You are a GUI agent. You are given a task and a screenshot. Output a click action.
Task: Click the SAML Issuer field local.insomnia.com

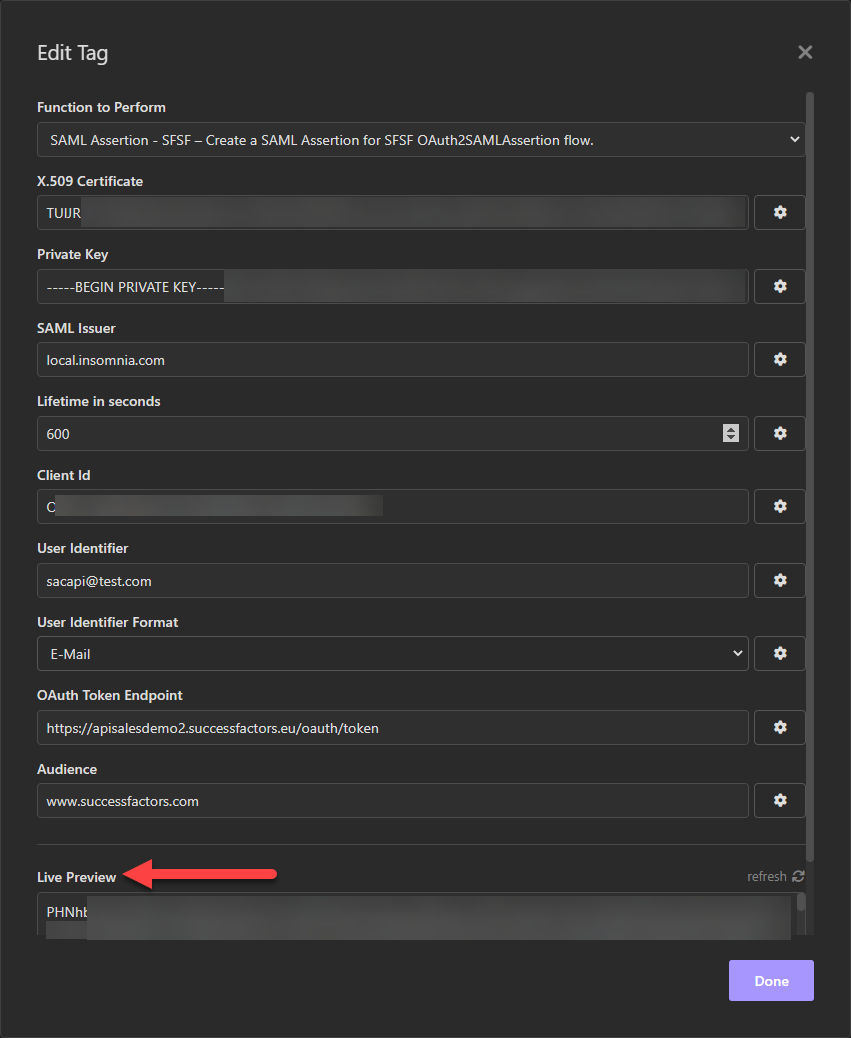(x=392, y=359)
